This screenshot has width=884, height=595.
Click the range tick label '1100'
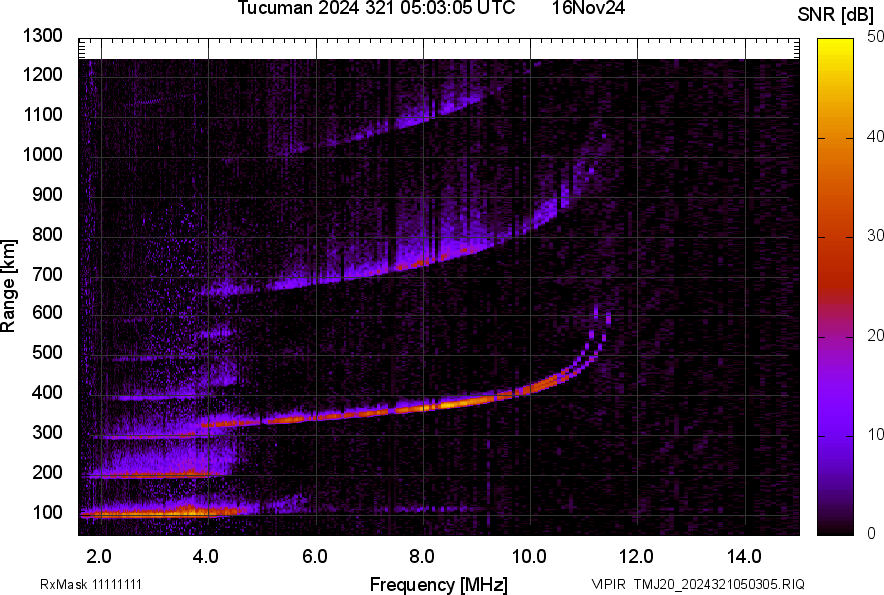pos(42,114)
